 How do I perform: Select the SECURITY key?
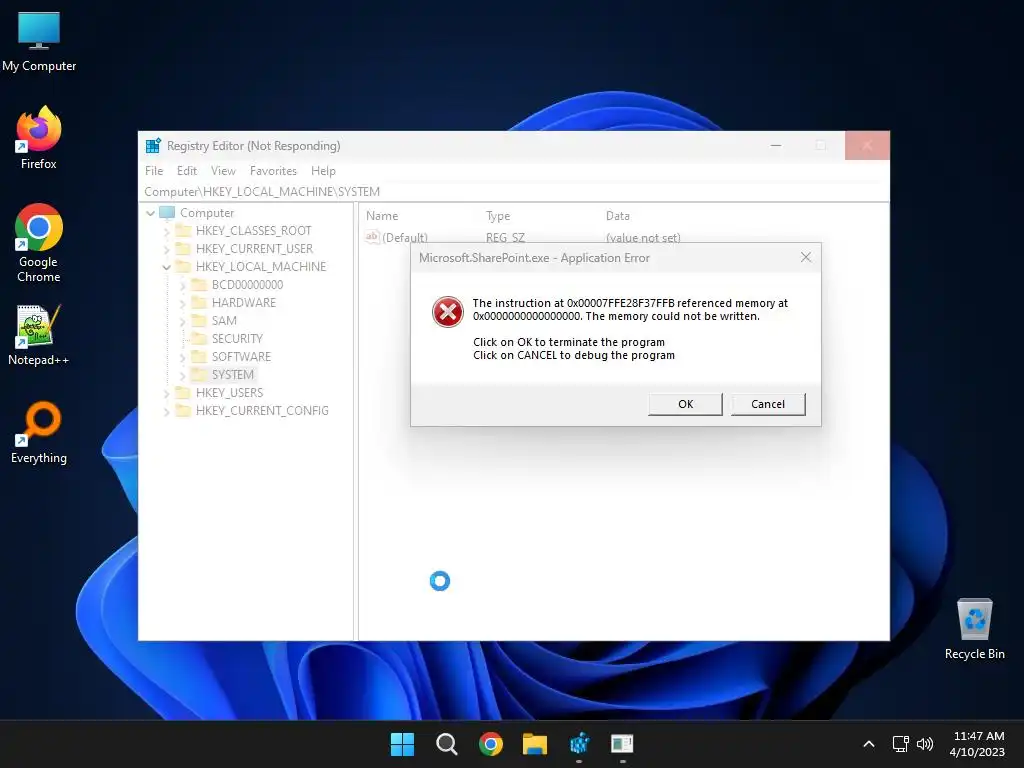(x=237, y=338)
